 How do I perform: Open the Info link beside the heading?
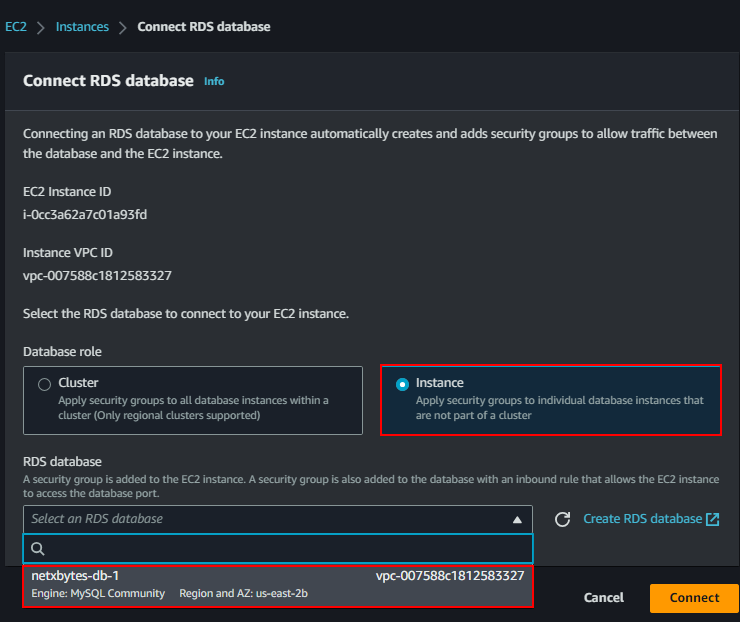coord(214,81)
